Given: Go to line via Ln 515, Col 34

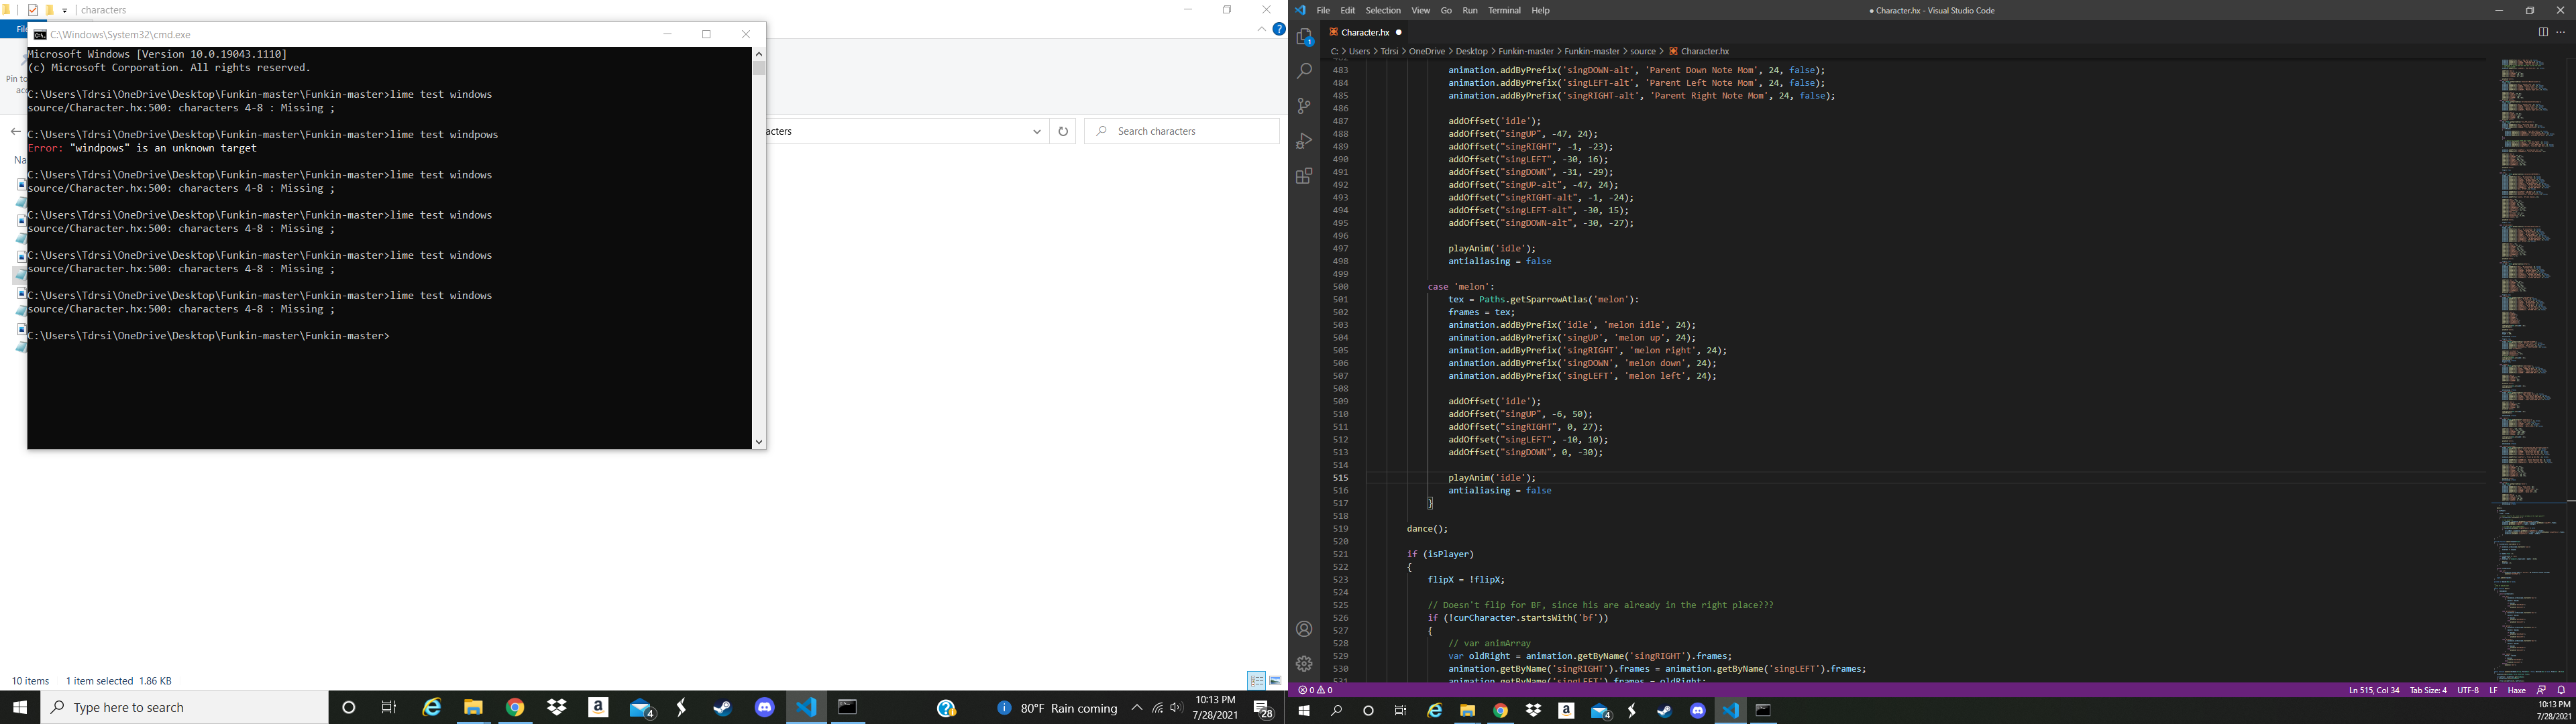Looking at the screenshot, I should point(2373,690).
